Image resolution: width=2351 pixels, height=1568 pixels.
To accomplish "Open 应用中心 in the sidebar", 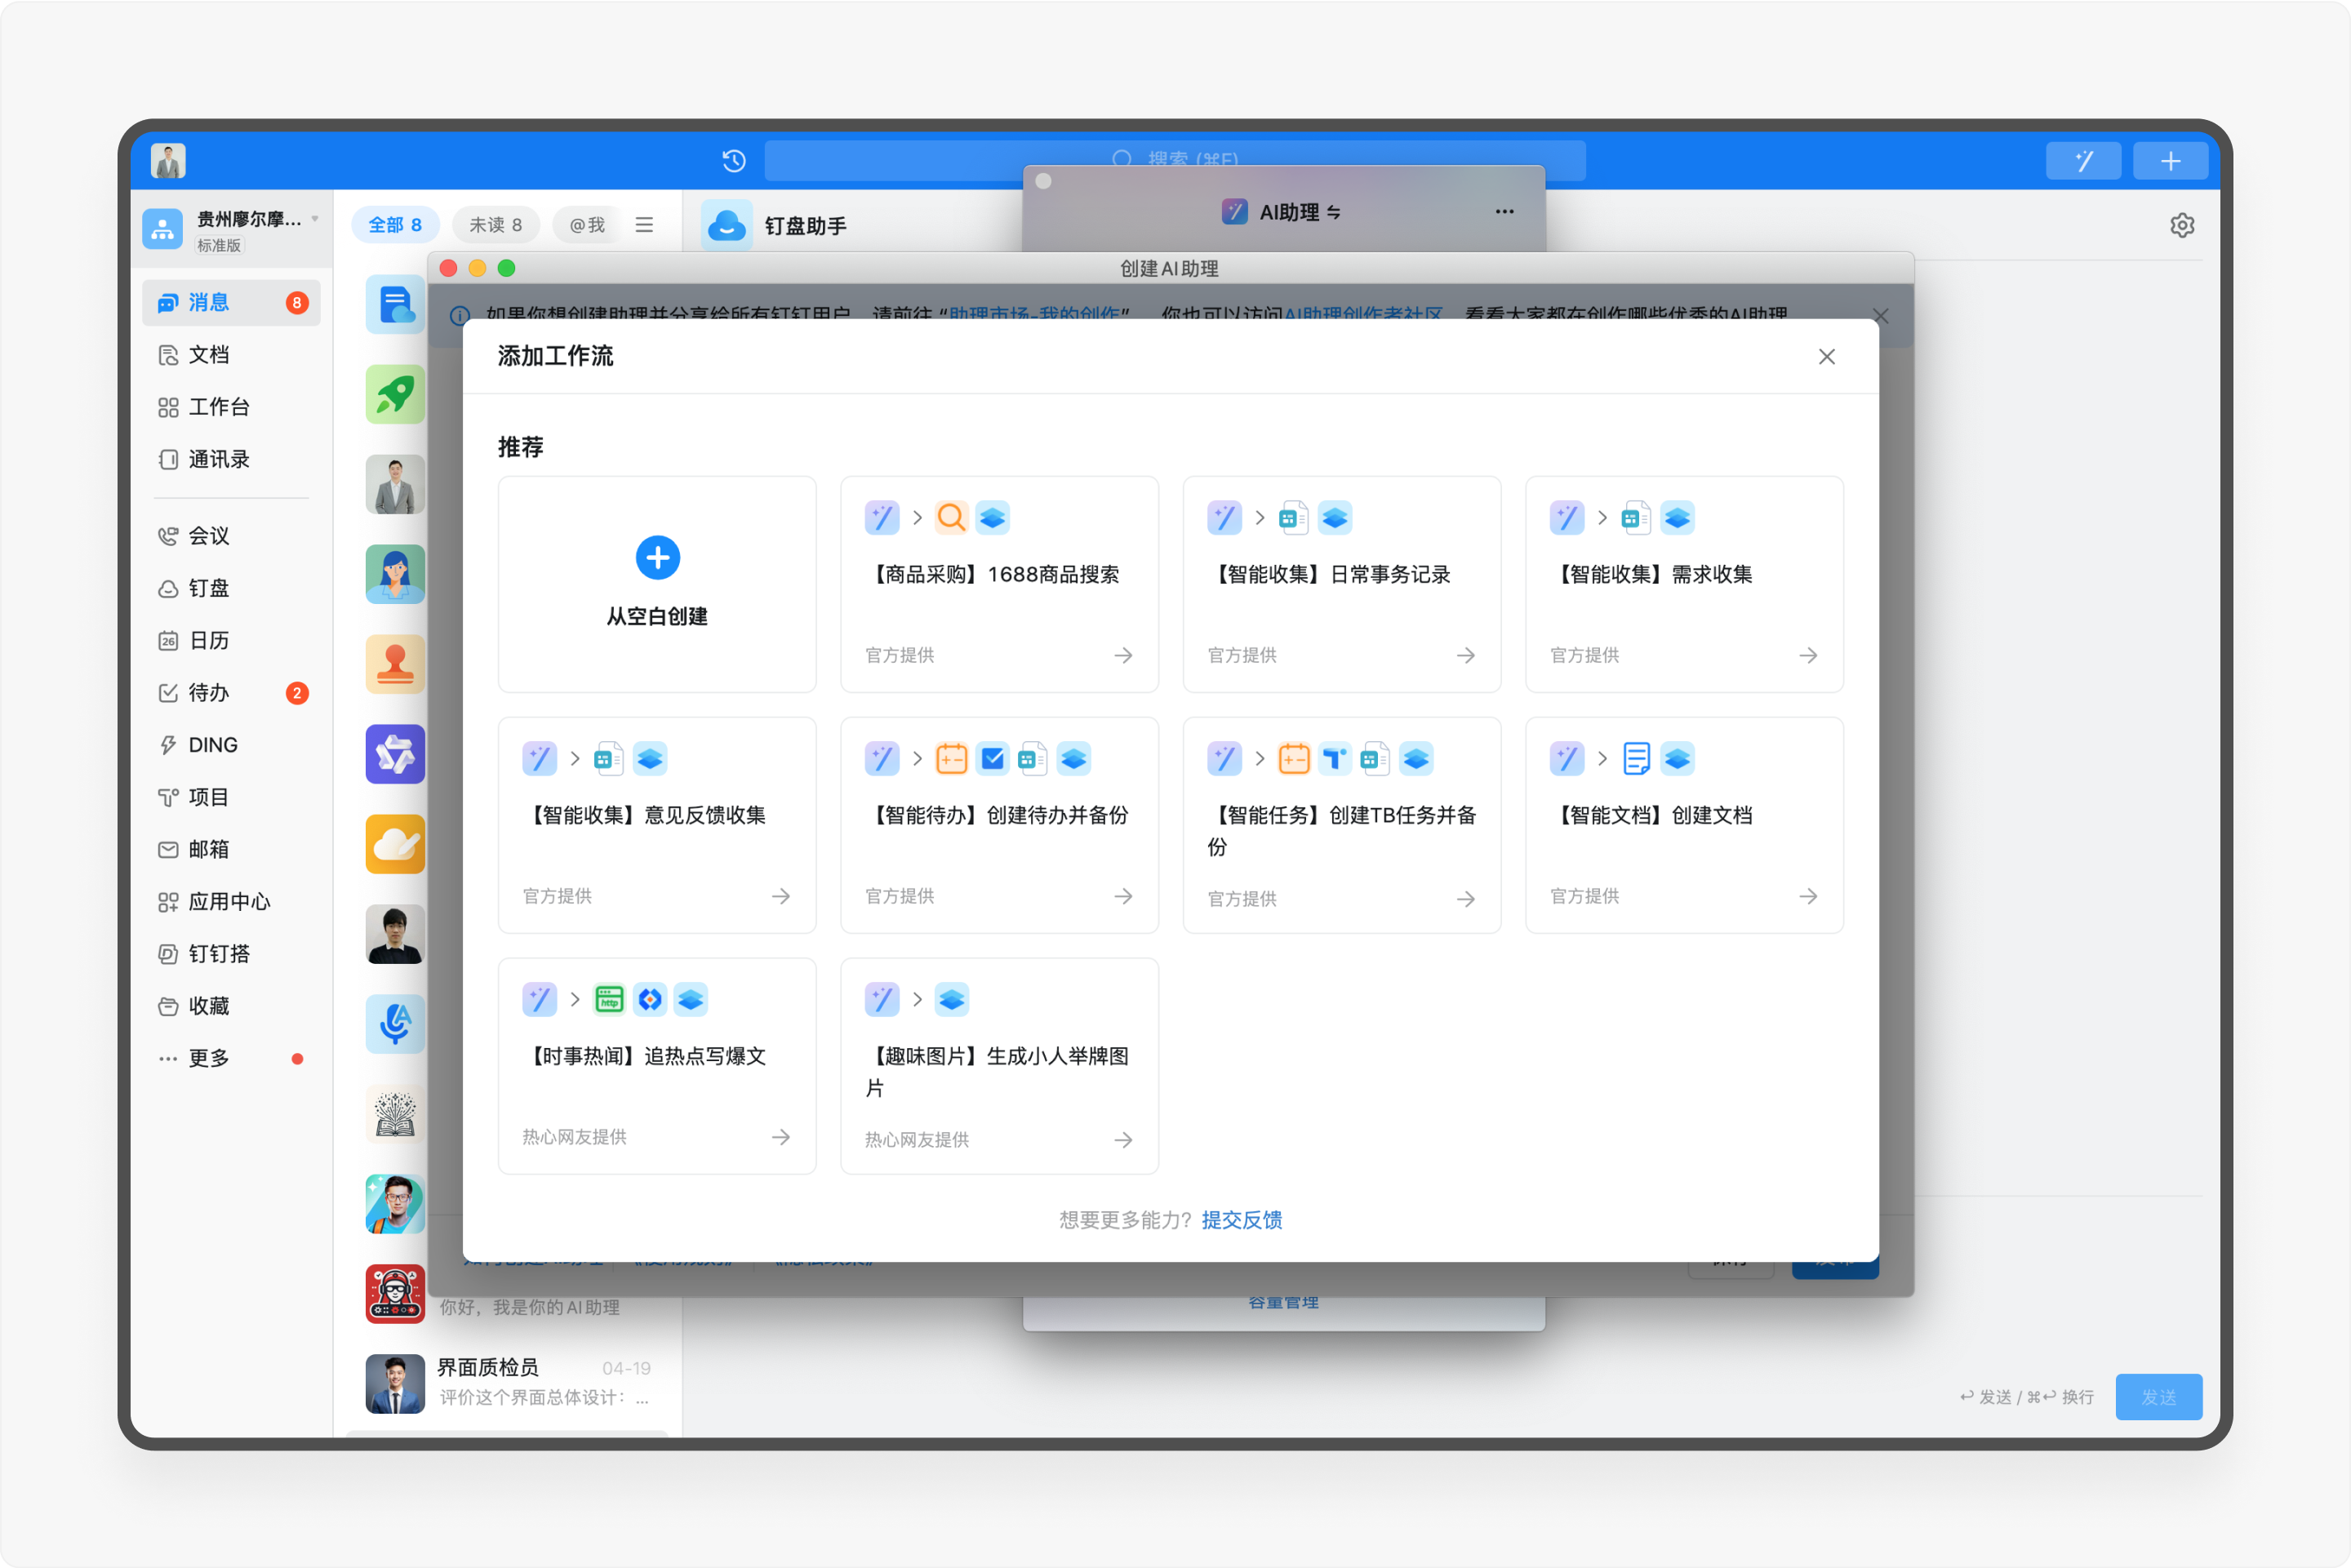I will coord(231,902).
